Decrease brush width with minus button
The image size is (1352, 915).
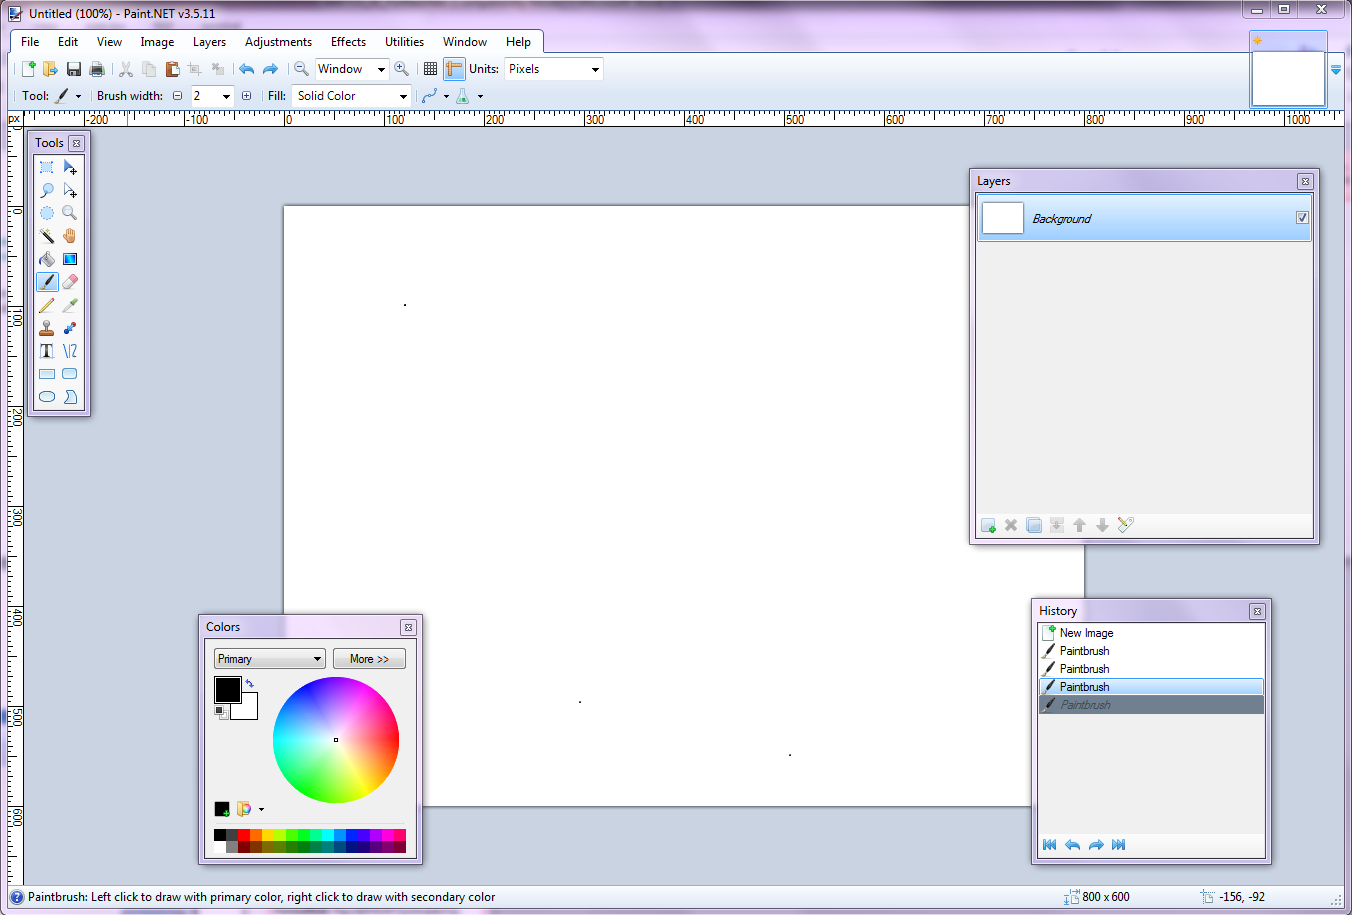point(177,96)
